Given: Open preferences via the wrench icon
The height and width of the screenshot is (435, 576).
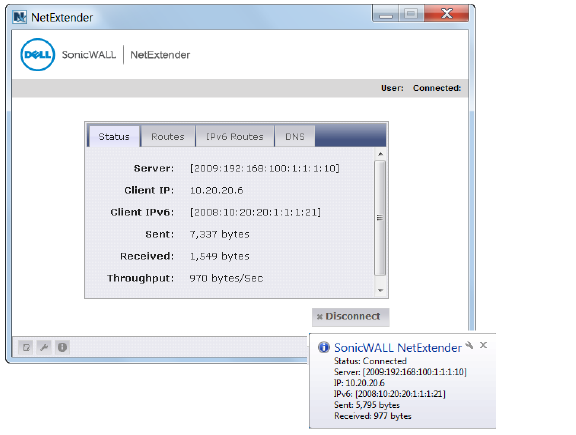Looking at the screenshot, I should [44, 347].
